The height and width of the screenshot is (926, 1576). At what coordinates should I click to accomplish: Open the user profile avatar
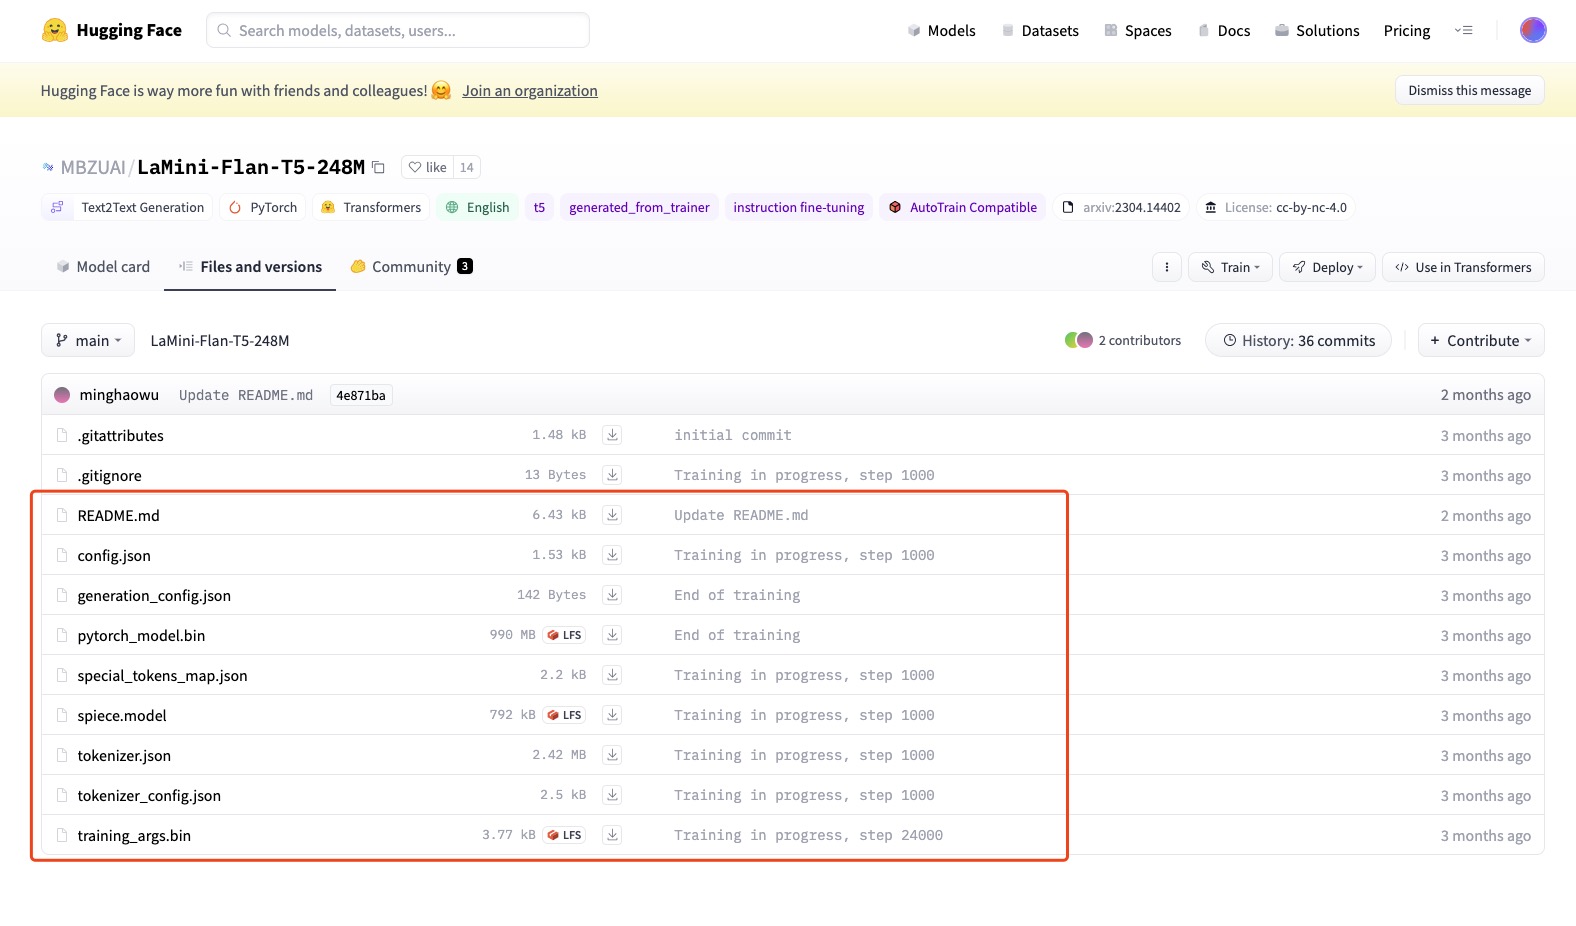click(1533, 30)
